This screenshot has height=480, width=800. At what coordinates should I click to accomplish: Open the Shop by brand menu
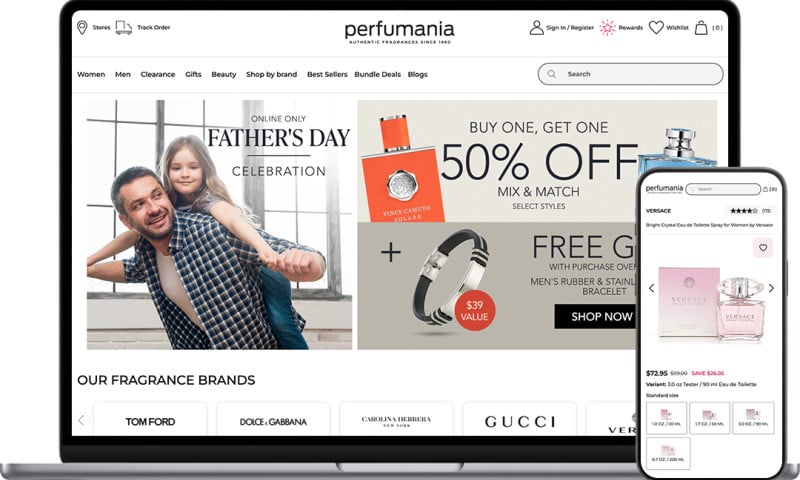(271, 74)
